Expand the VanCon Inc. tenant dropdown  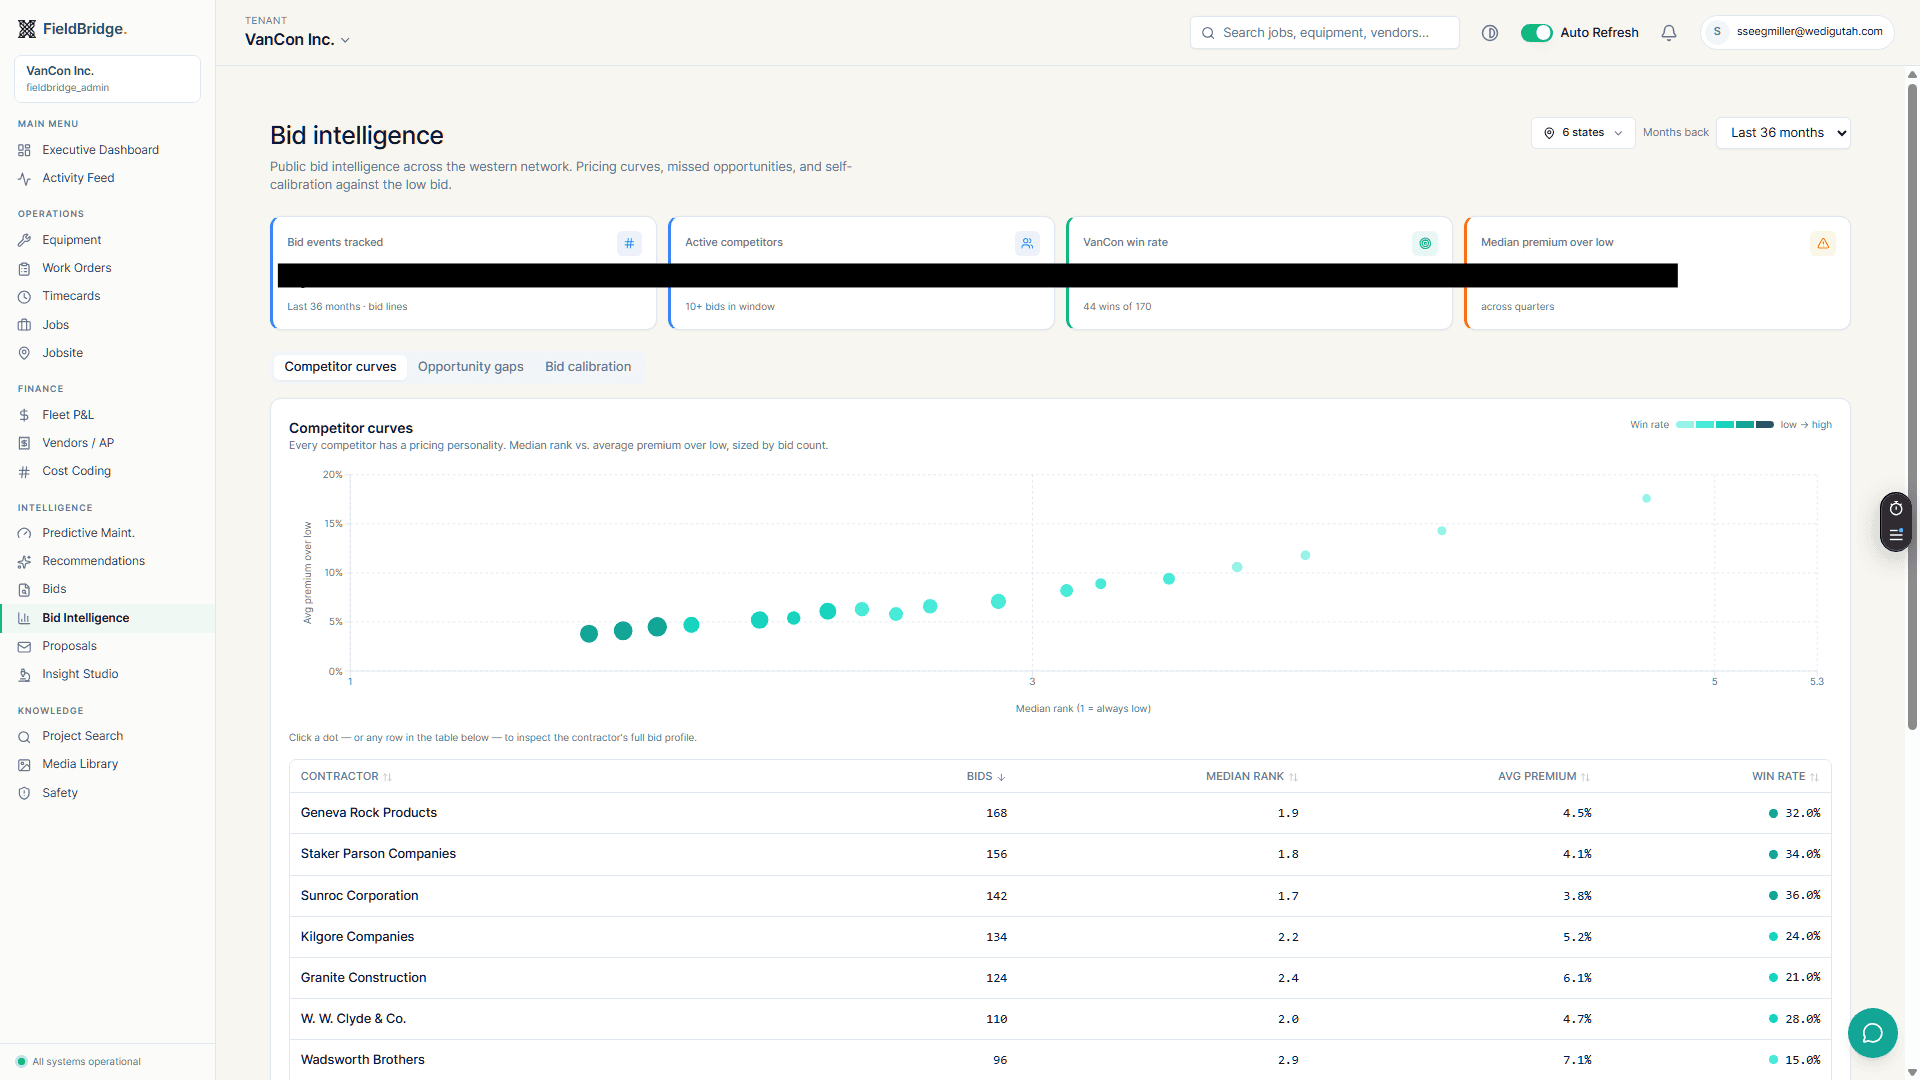point(297,40)
